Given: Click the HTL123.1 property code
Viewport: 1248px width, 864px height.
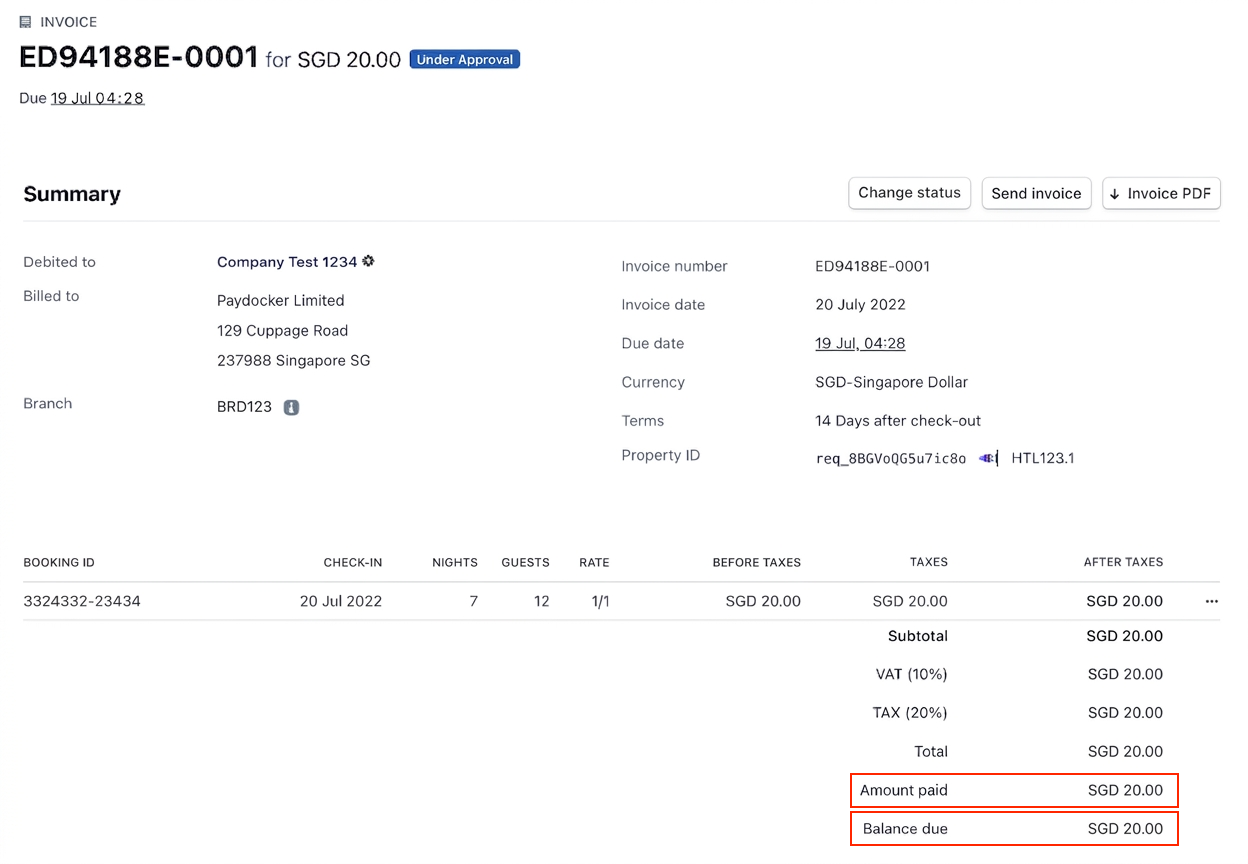Looking at the screenshot, I should (x=1043, y=459).
